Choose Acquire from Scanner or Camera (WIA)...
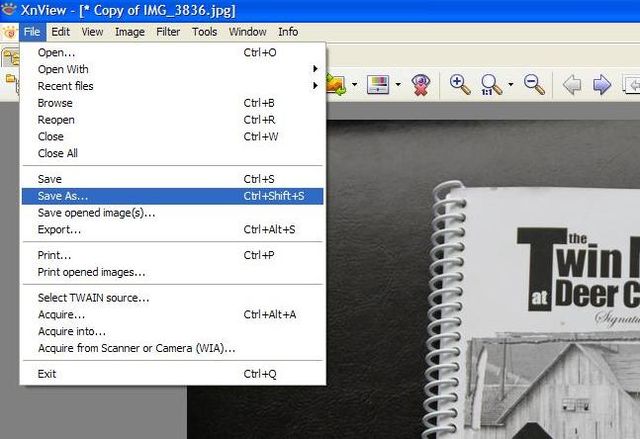This screenshot has width=640, height=439. [x=173, y=348]
